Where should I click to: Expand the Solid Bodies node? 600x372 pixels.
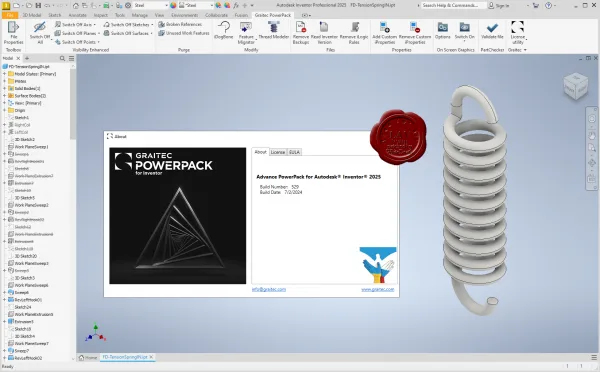(x=4, y=88)
